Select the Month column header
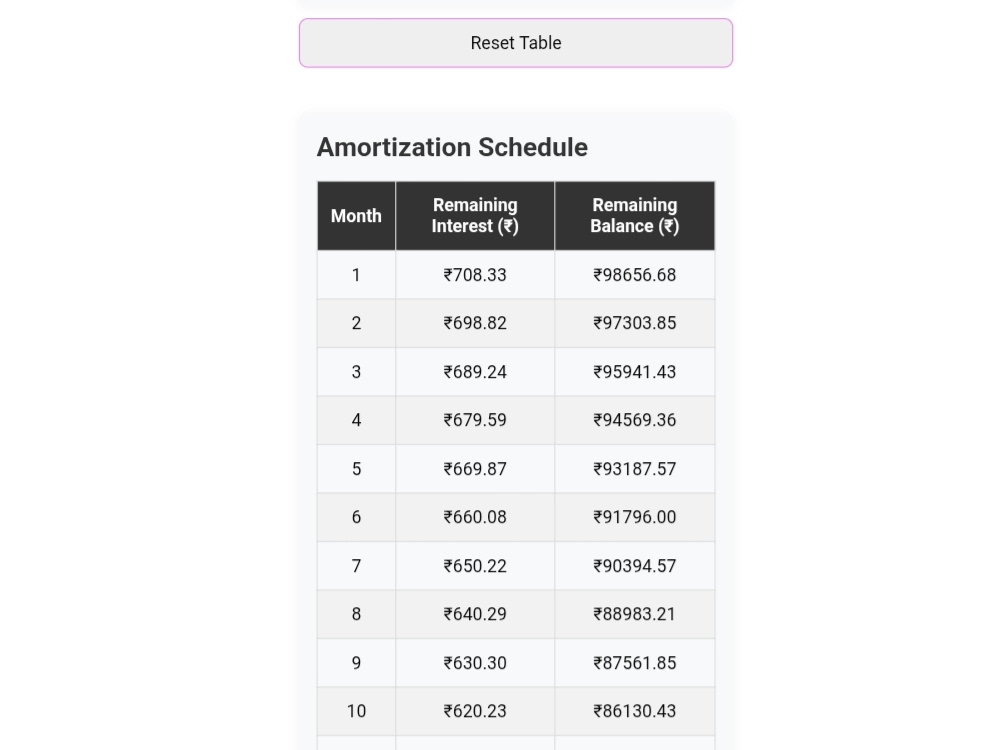Viewport: 1000px width, 750px height. [x=357, y=216]
